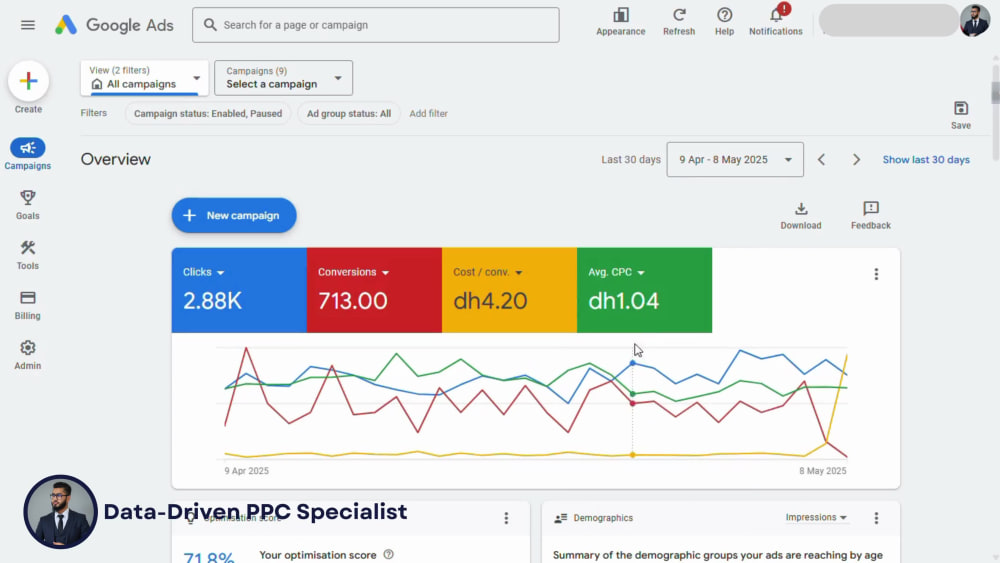Open the Notifications bell

click(776, 22)
